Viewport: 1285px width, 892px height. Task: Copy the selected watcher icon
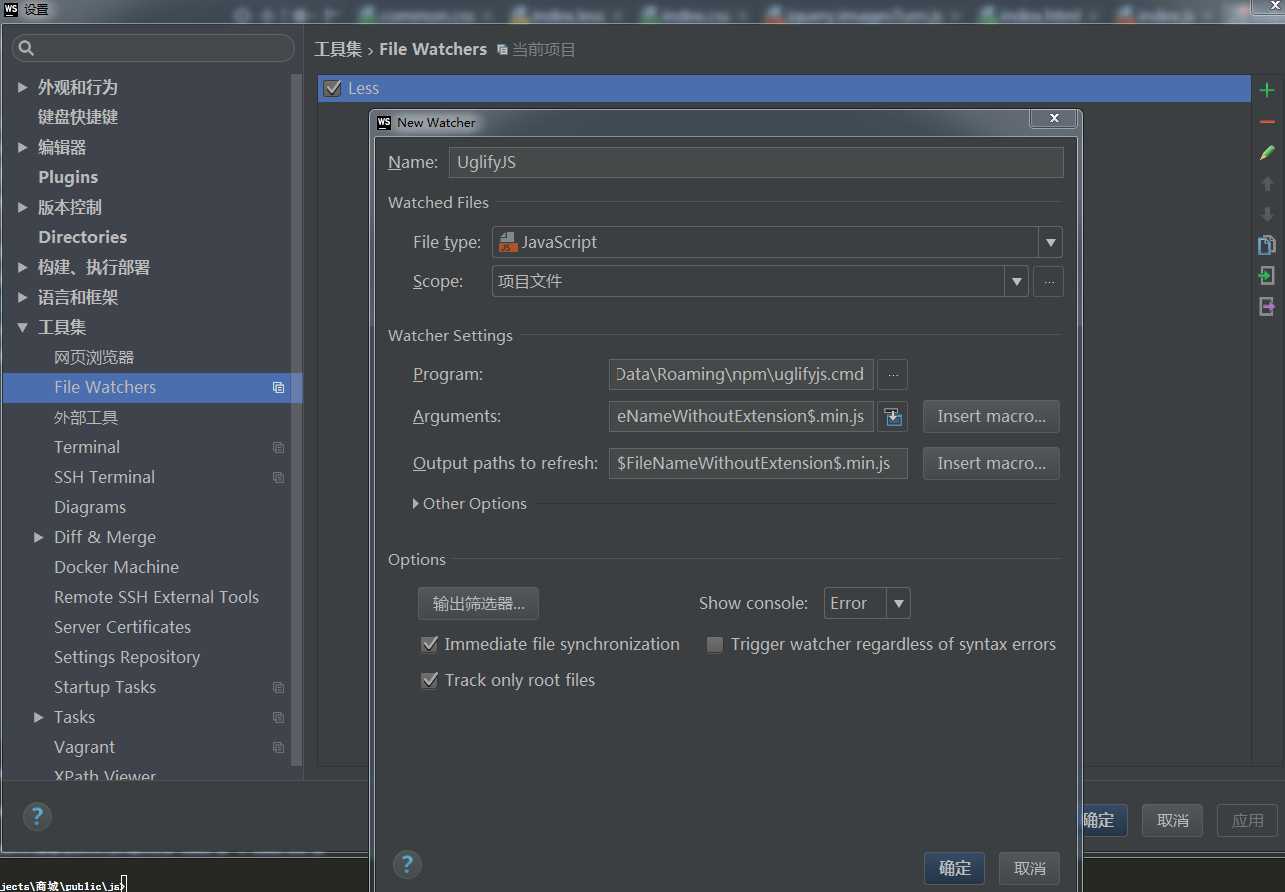point(1267,245)
